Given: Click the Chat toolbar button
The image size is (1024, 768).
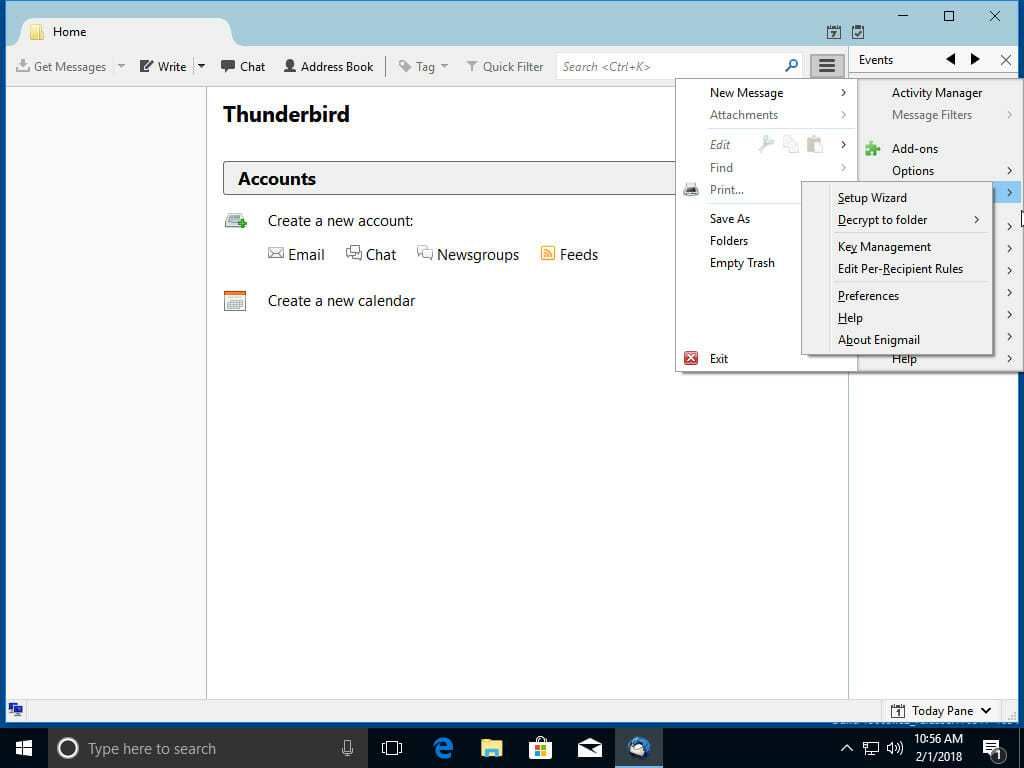Looking at the screenshot, I should (x=243, y=67).
